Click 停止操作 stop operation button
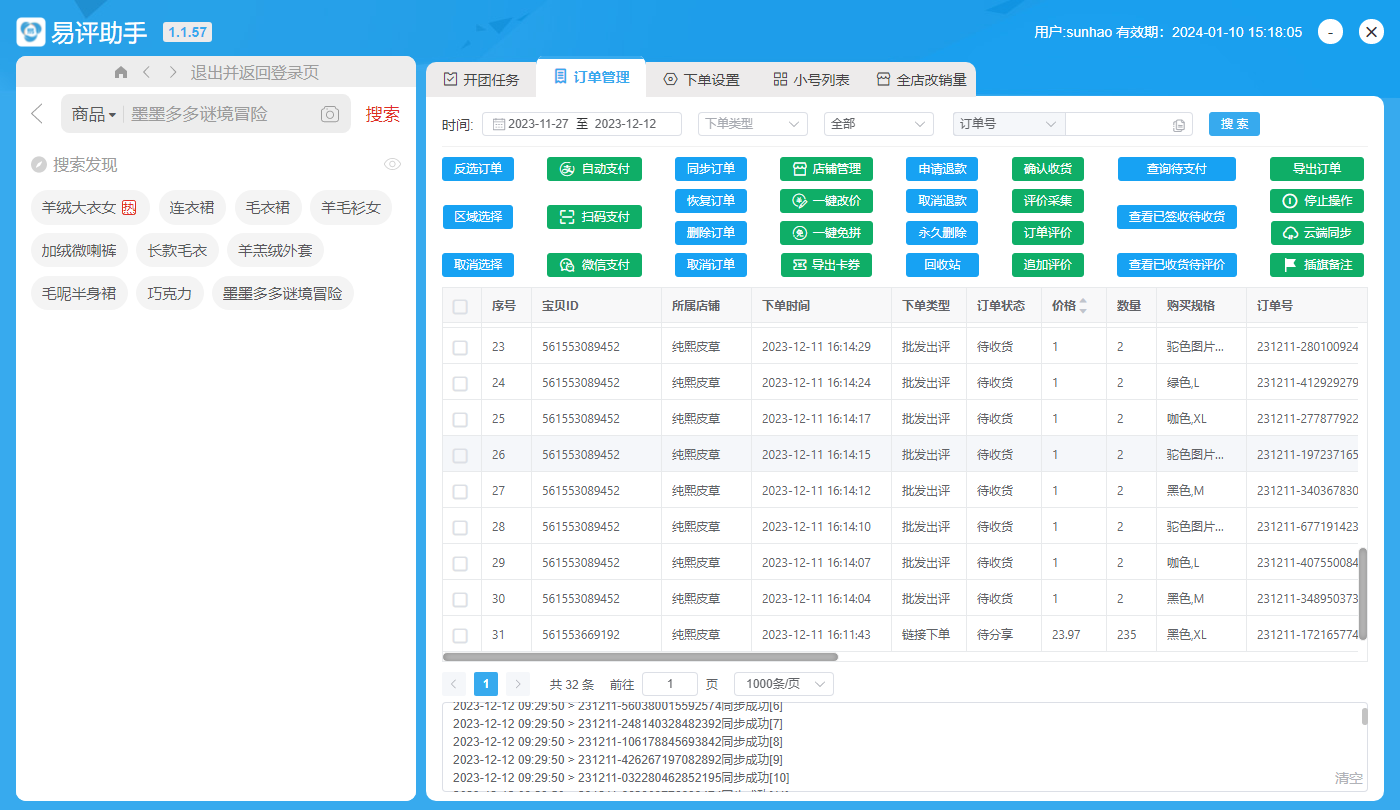The width and height of the screenshot is (1400, 810). coord(1317,201)
